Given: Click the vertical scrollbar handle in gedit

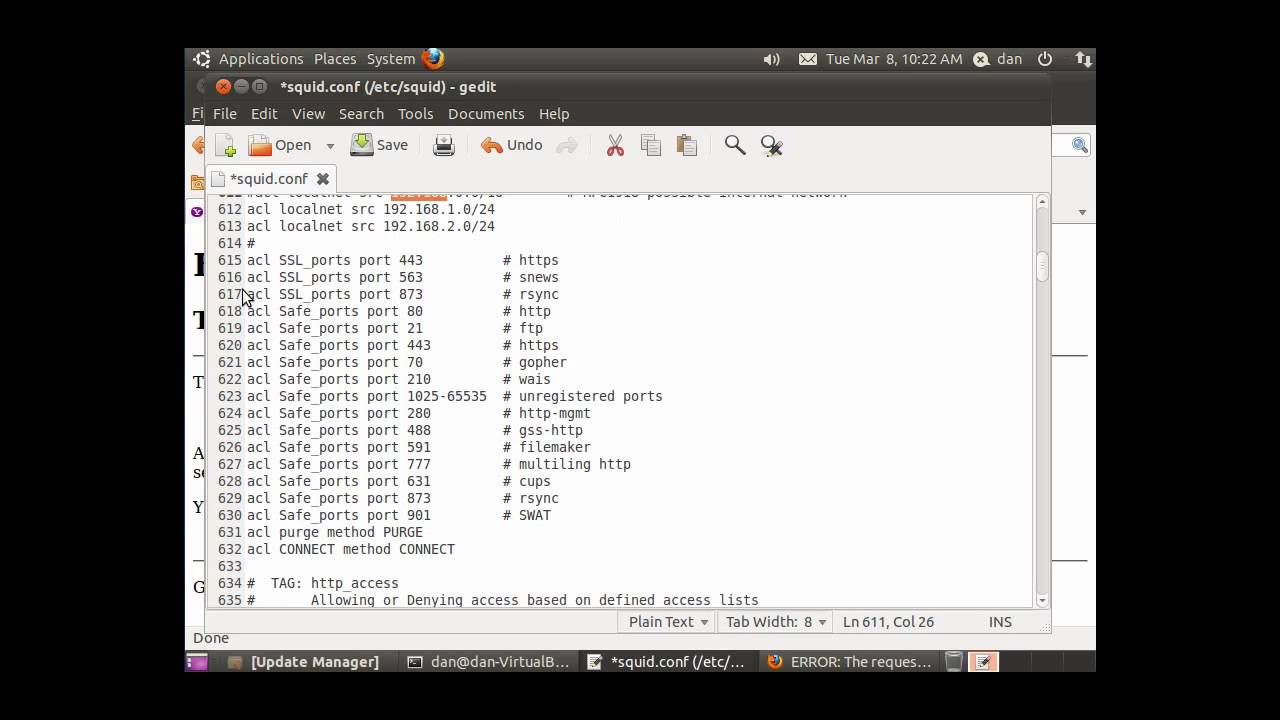Looking at the screenshot, I should pyautogui.click(x=1042, y=267).
